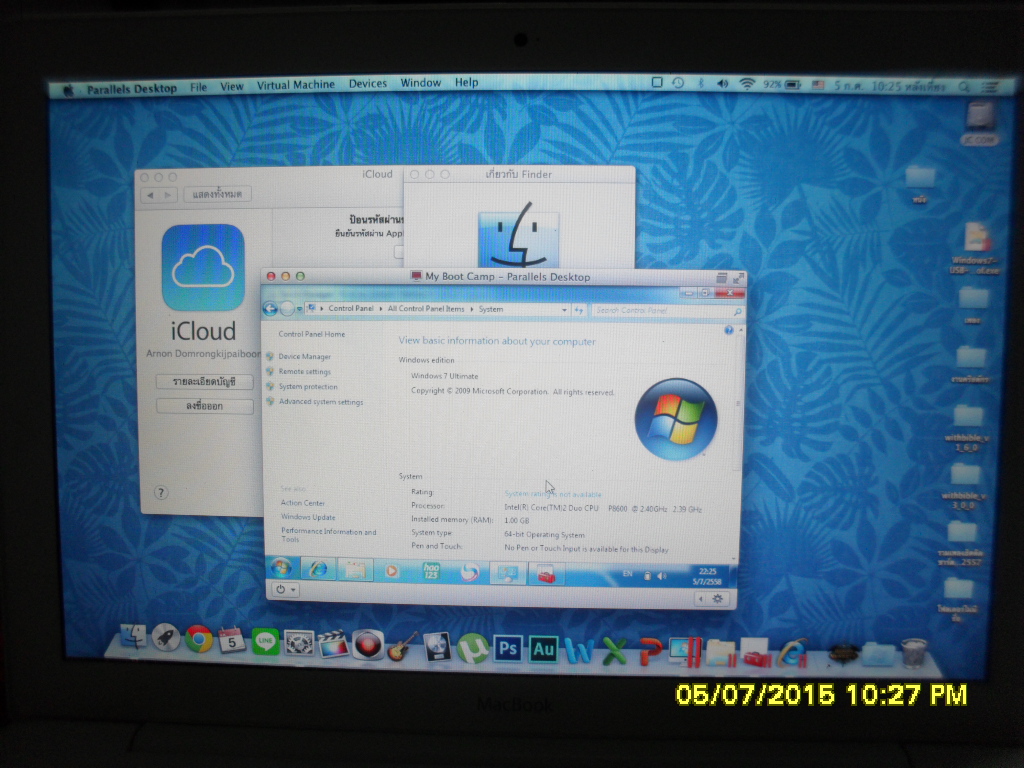
Task: Open Windows Media Player taskbar icon
Action: coord(392,571)
